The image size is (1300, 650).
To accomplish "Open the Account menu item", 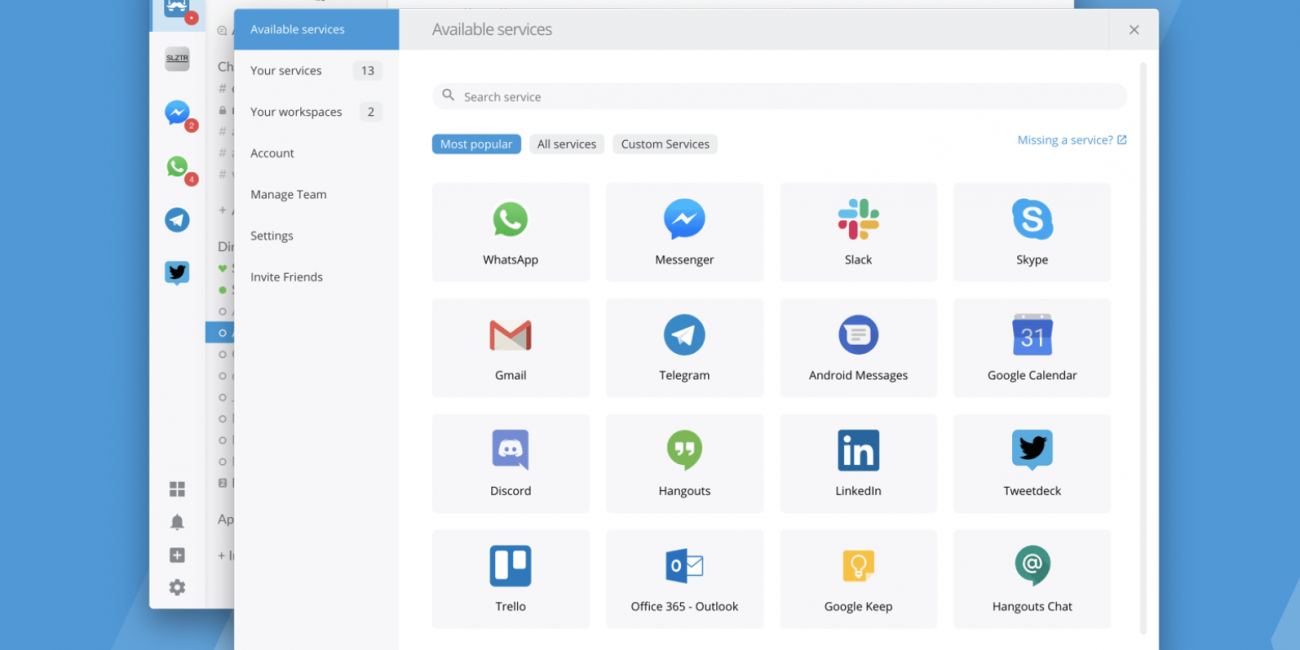I will pyautogui.click(x=316, y=153).
